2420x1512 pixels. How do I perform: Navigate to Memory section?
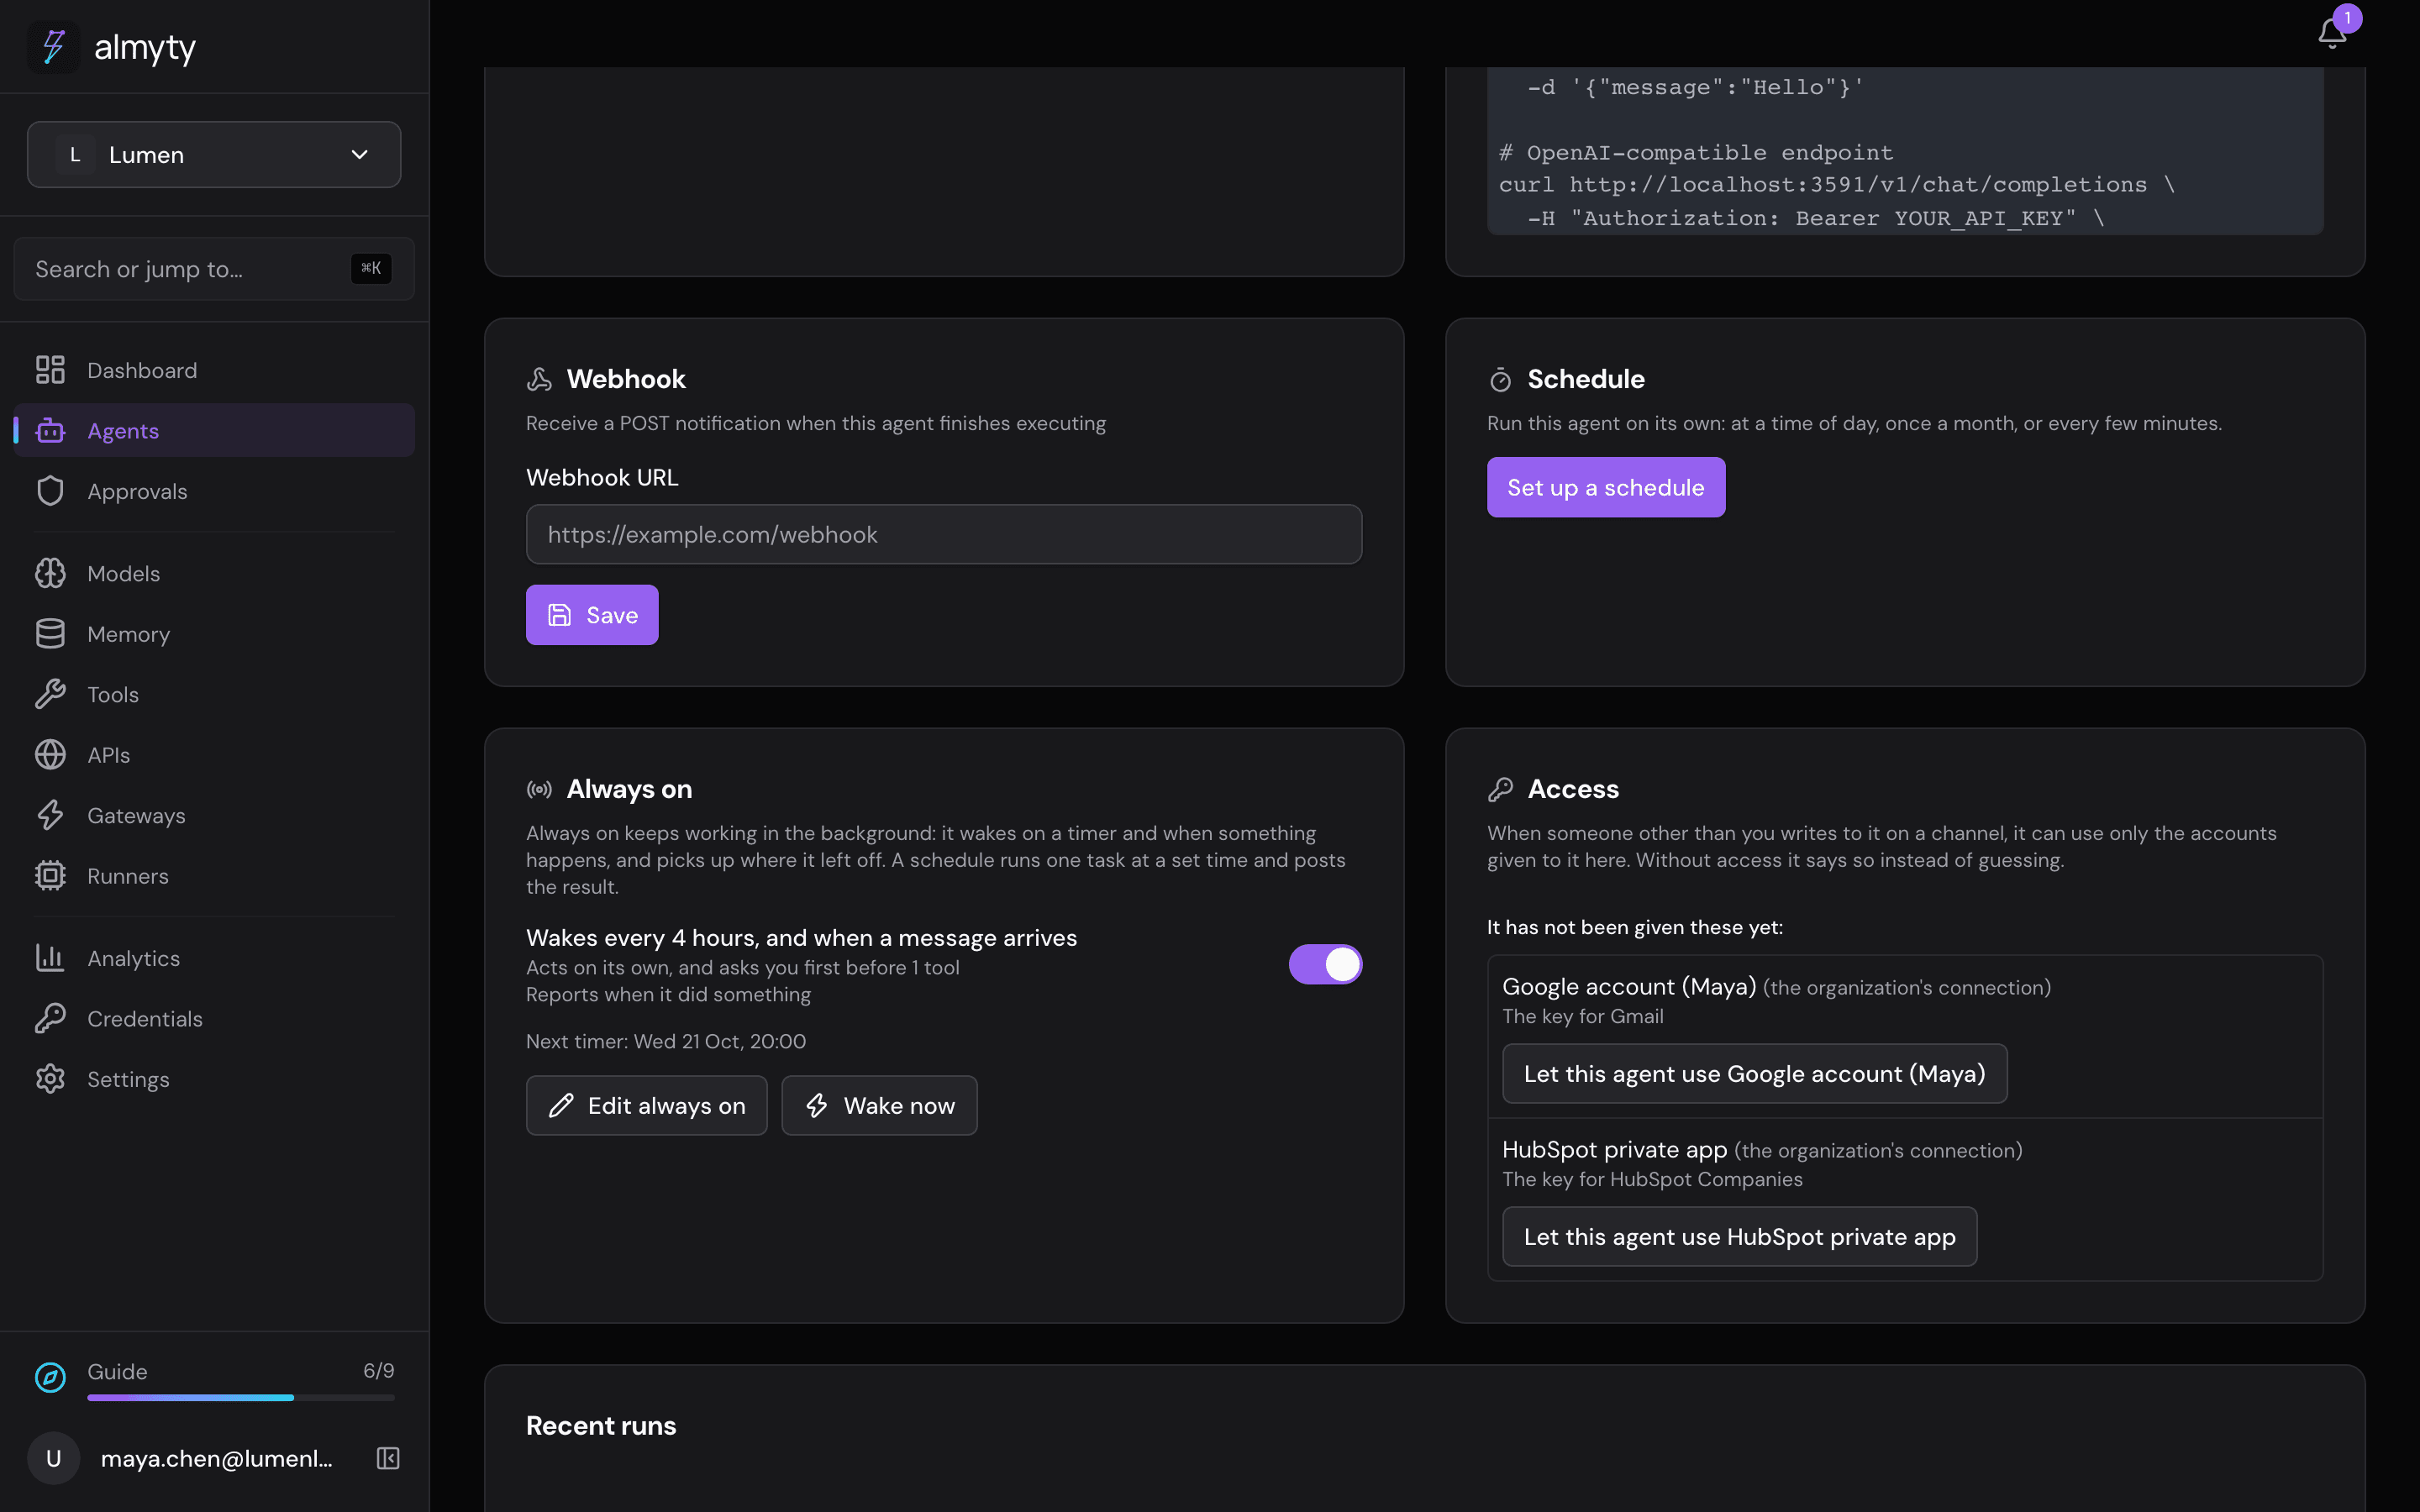pos(214,633)
